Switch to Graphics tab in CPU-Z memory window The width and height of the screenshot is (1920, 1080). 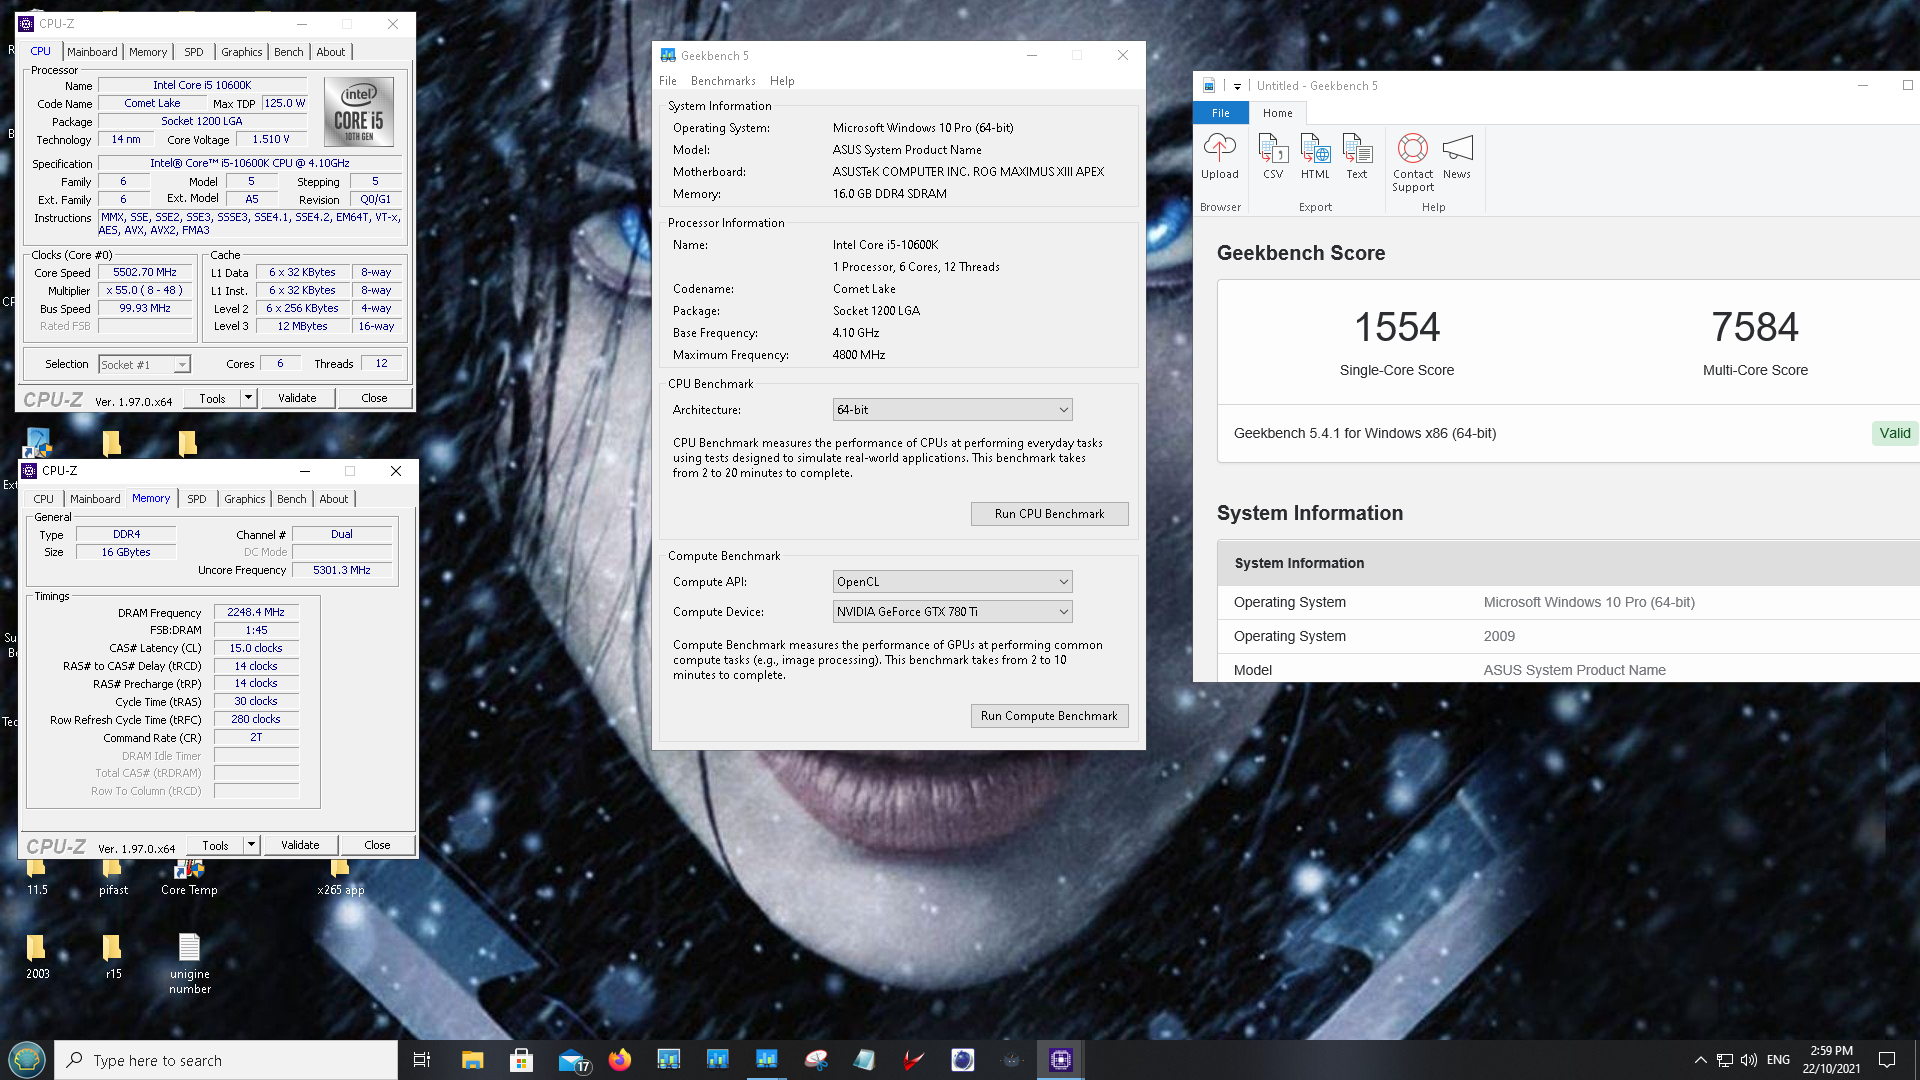(245, 499)
